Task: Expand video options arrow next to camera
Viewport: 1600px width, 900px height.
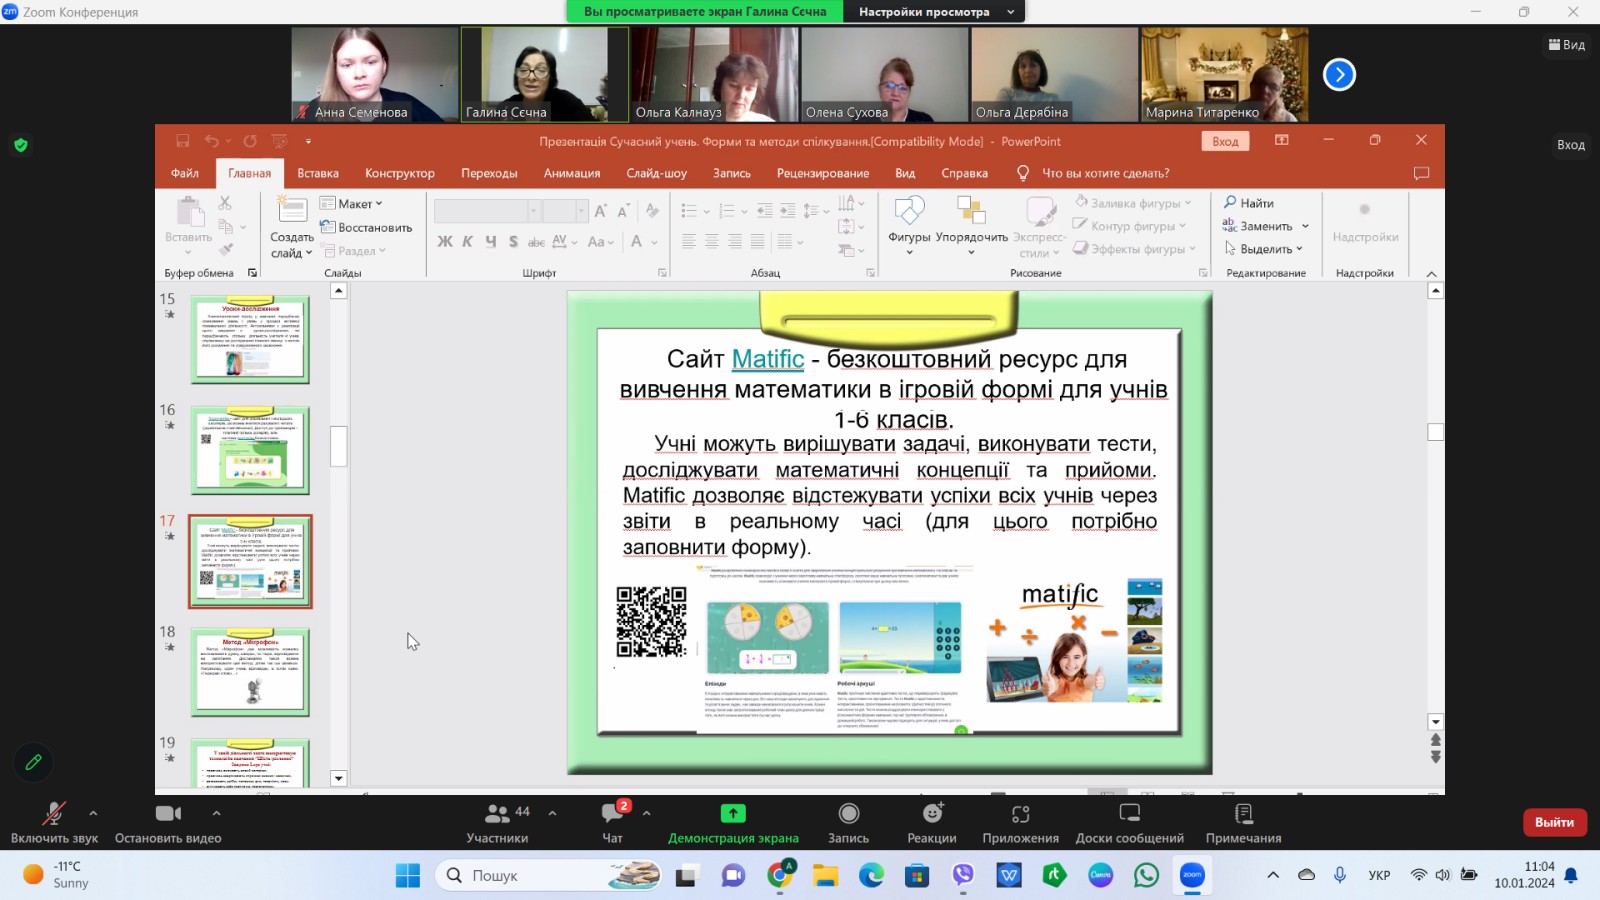Action: (x=216, y=813)
